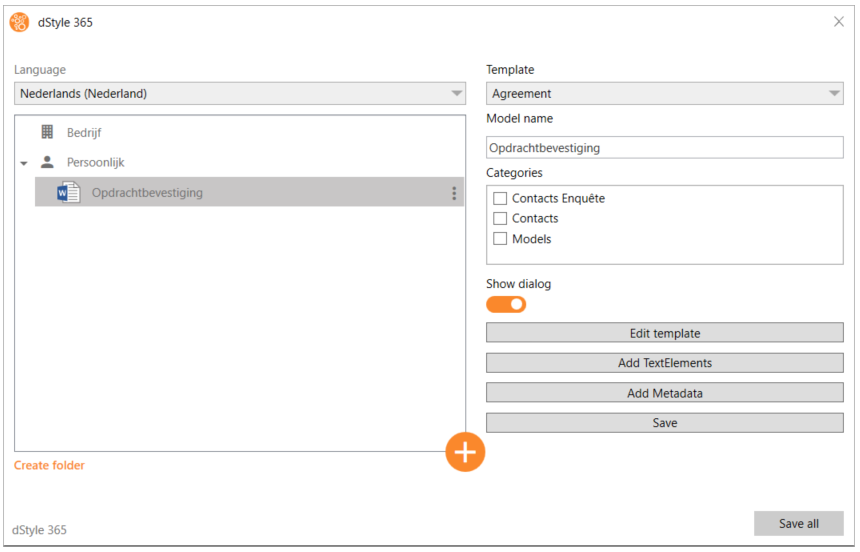Screen dimensions: 860x552
Task: Close the dStyle 365 dialog
Action: 839,22
